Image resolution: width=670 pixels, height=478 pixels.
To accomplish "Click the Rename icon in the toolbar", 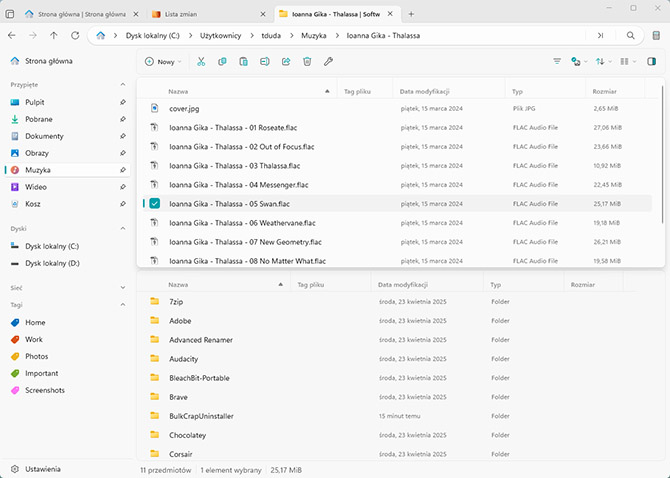I will coord(264,62).
